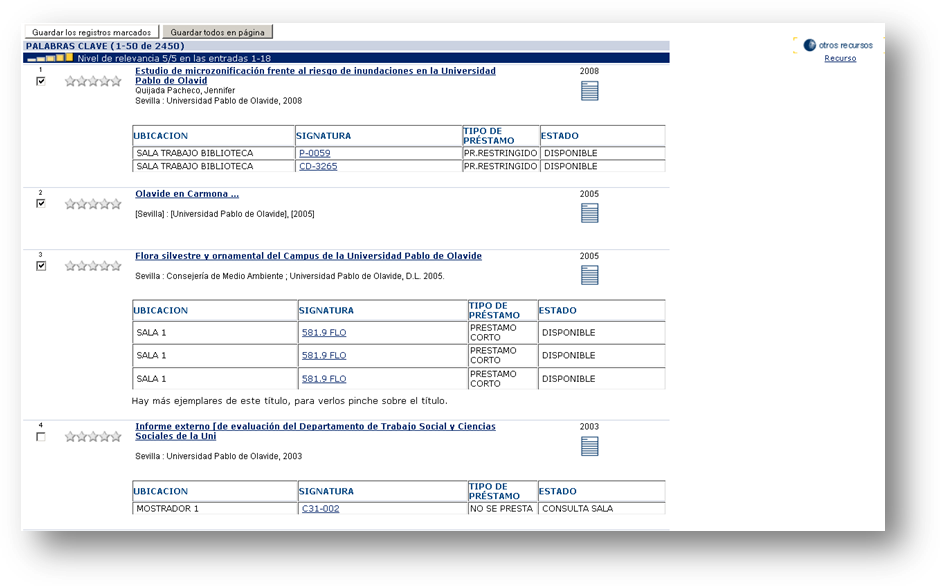The image size is (940, 586).
Task: Rate Informe externo using its star icons
Action: pyautogui.click(x=93, y=437)
